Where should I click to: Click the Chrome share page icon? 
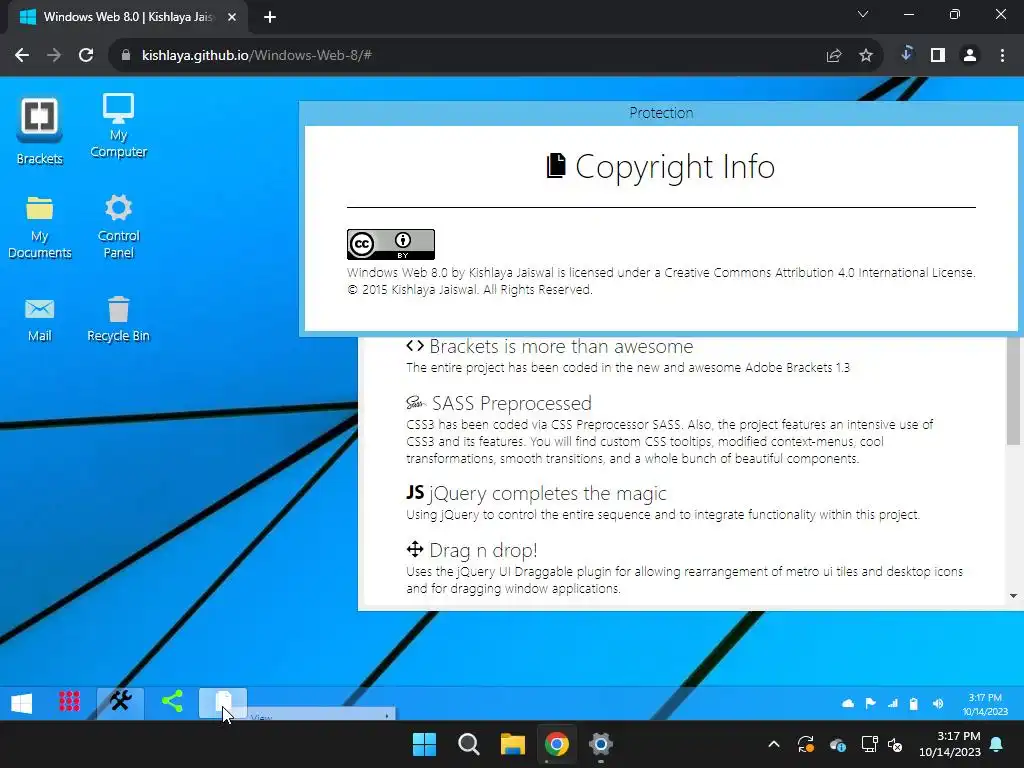click(x=834, y=56)
